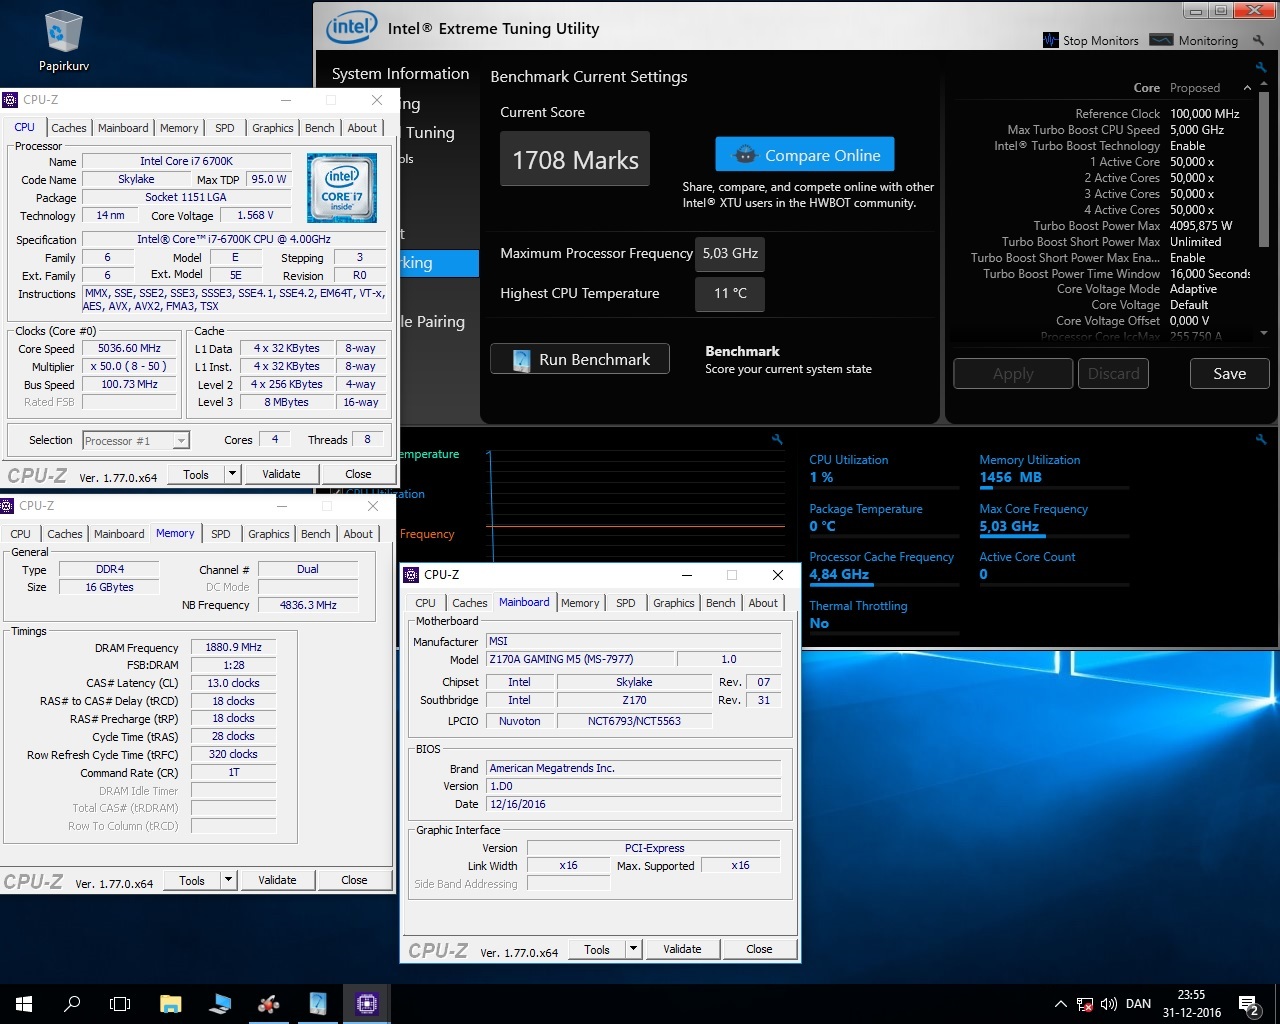Screen dimensions: 1280x1024
Task: Open XTU settings wrench beside Monitoring
Action: [1258, 41]
